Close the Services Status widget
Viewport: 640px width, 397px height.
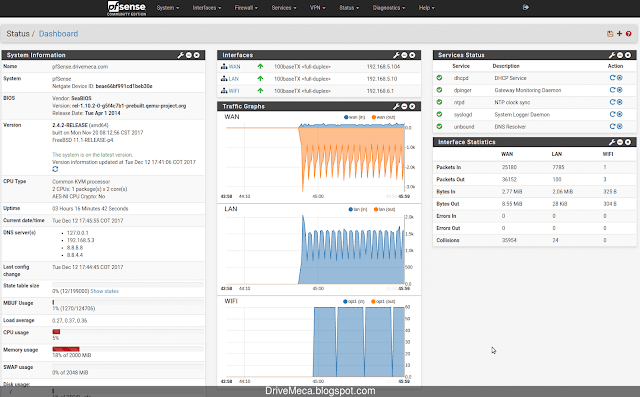[x=628, y=55]
